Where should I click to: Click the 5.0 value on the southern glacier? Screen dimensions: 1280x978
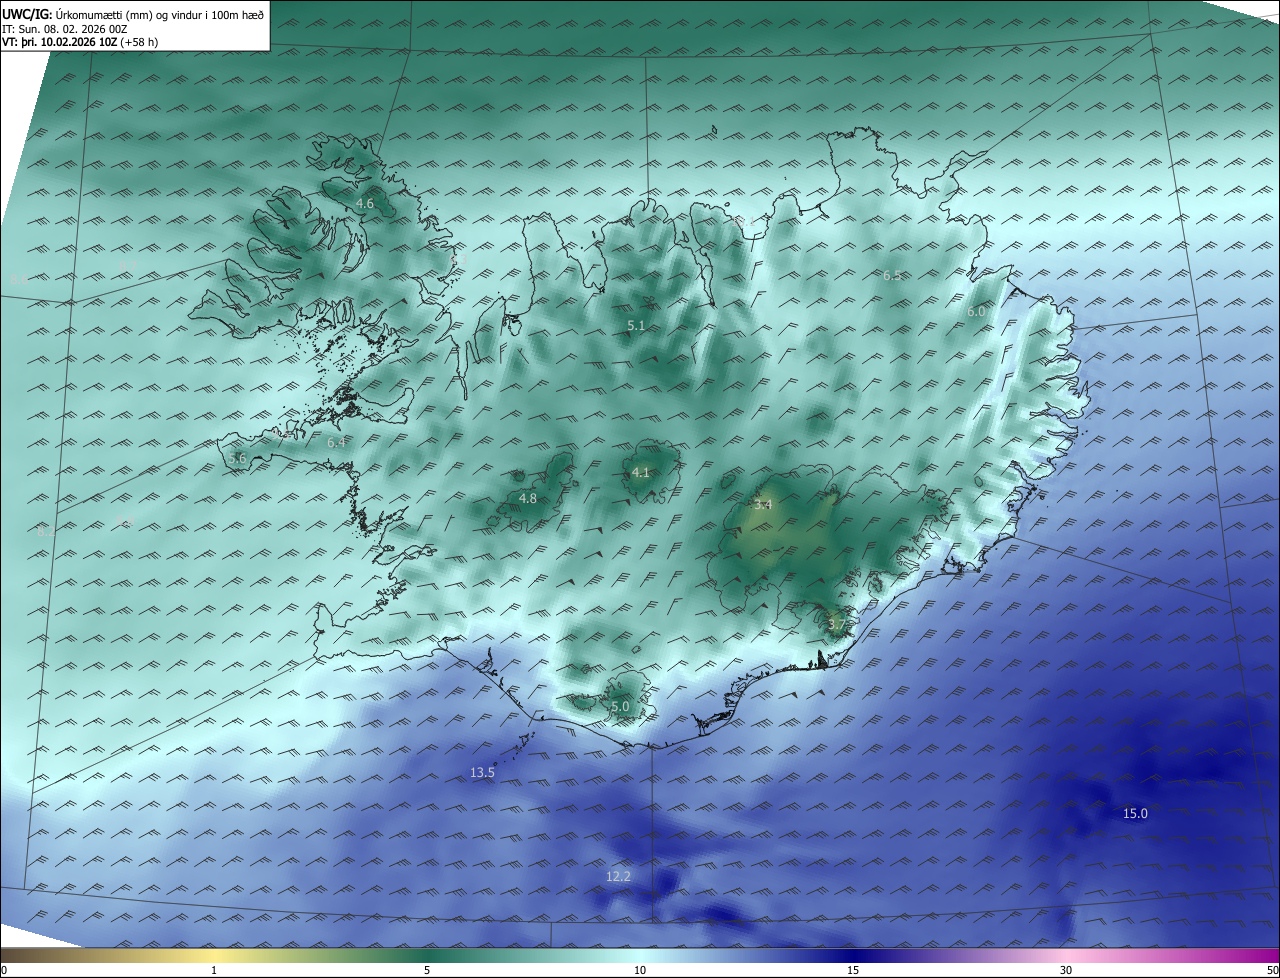[x=620, y=707]
